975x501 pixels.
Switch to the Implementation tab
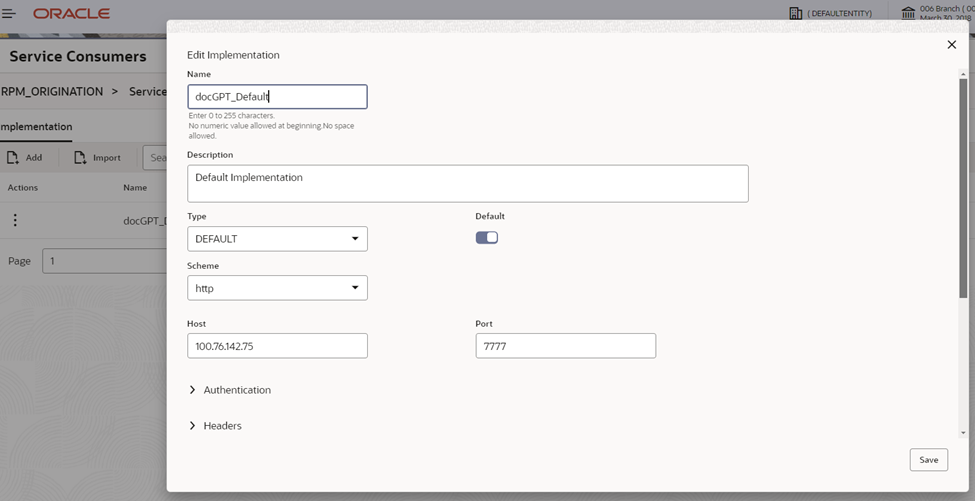click(36, 127)
